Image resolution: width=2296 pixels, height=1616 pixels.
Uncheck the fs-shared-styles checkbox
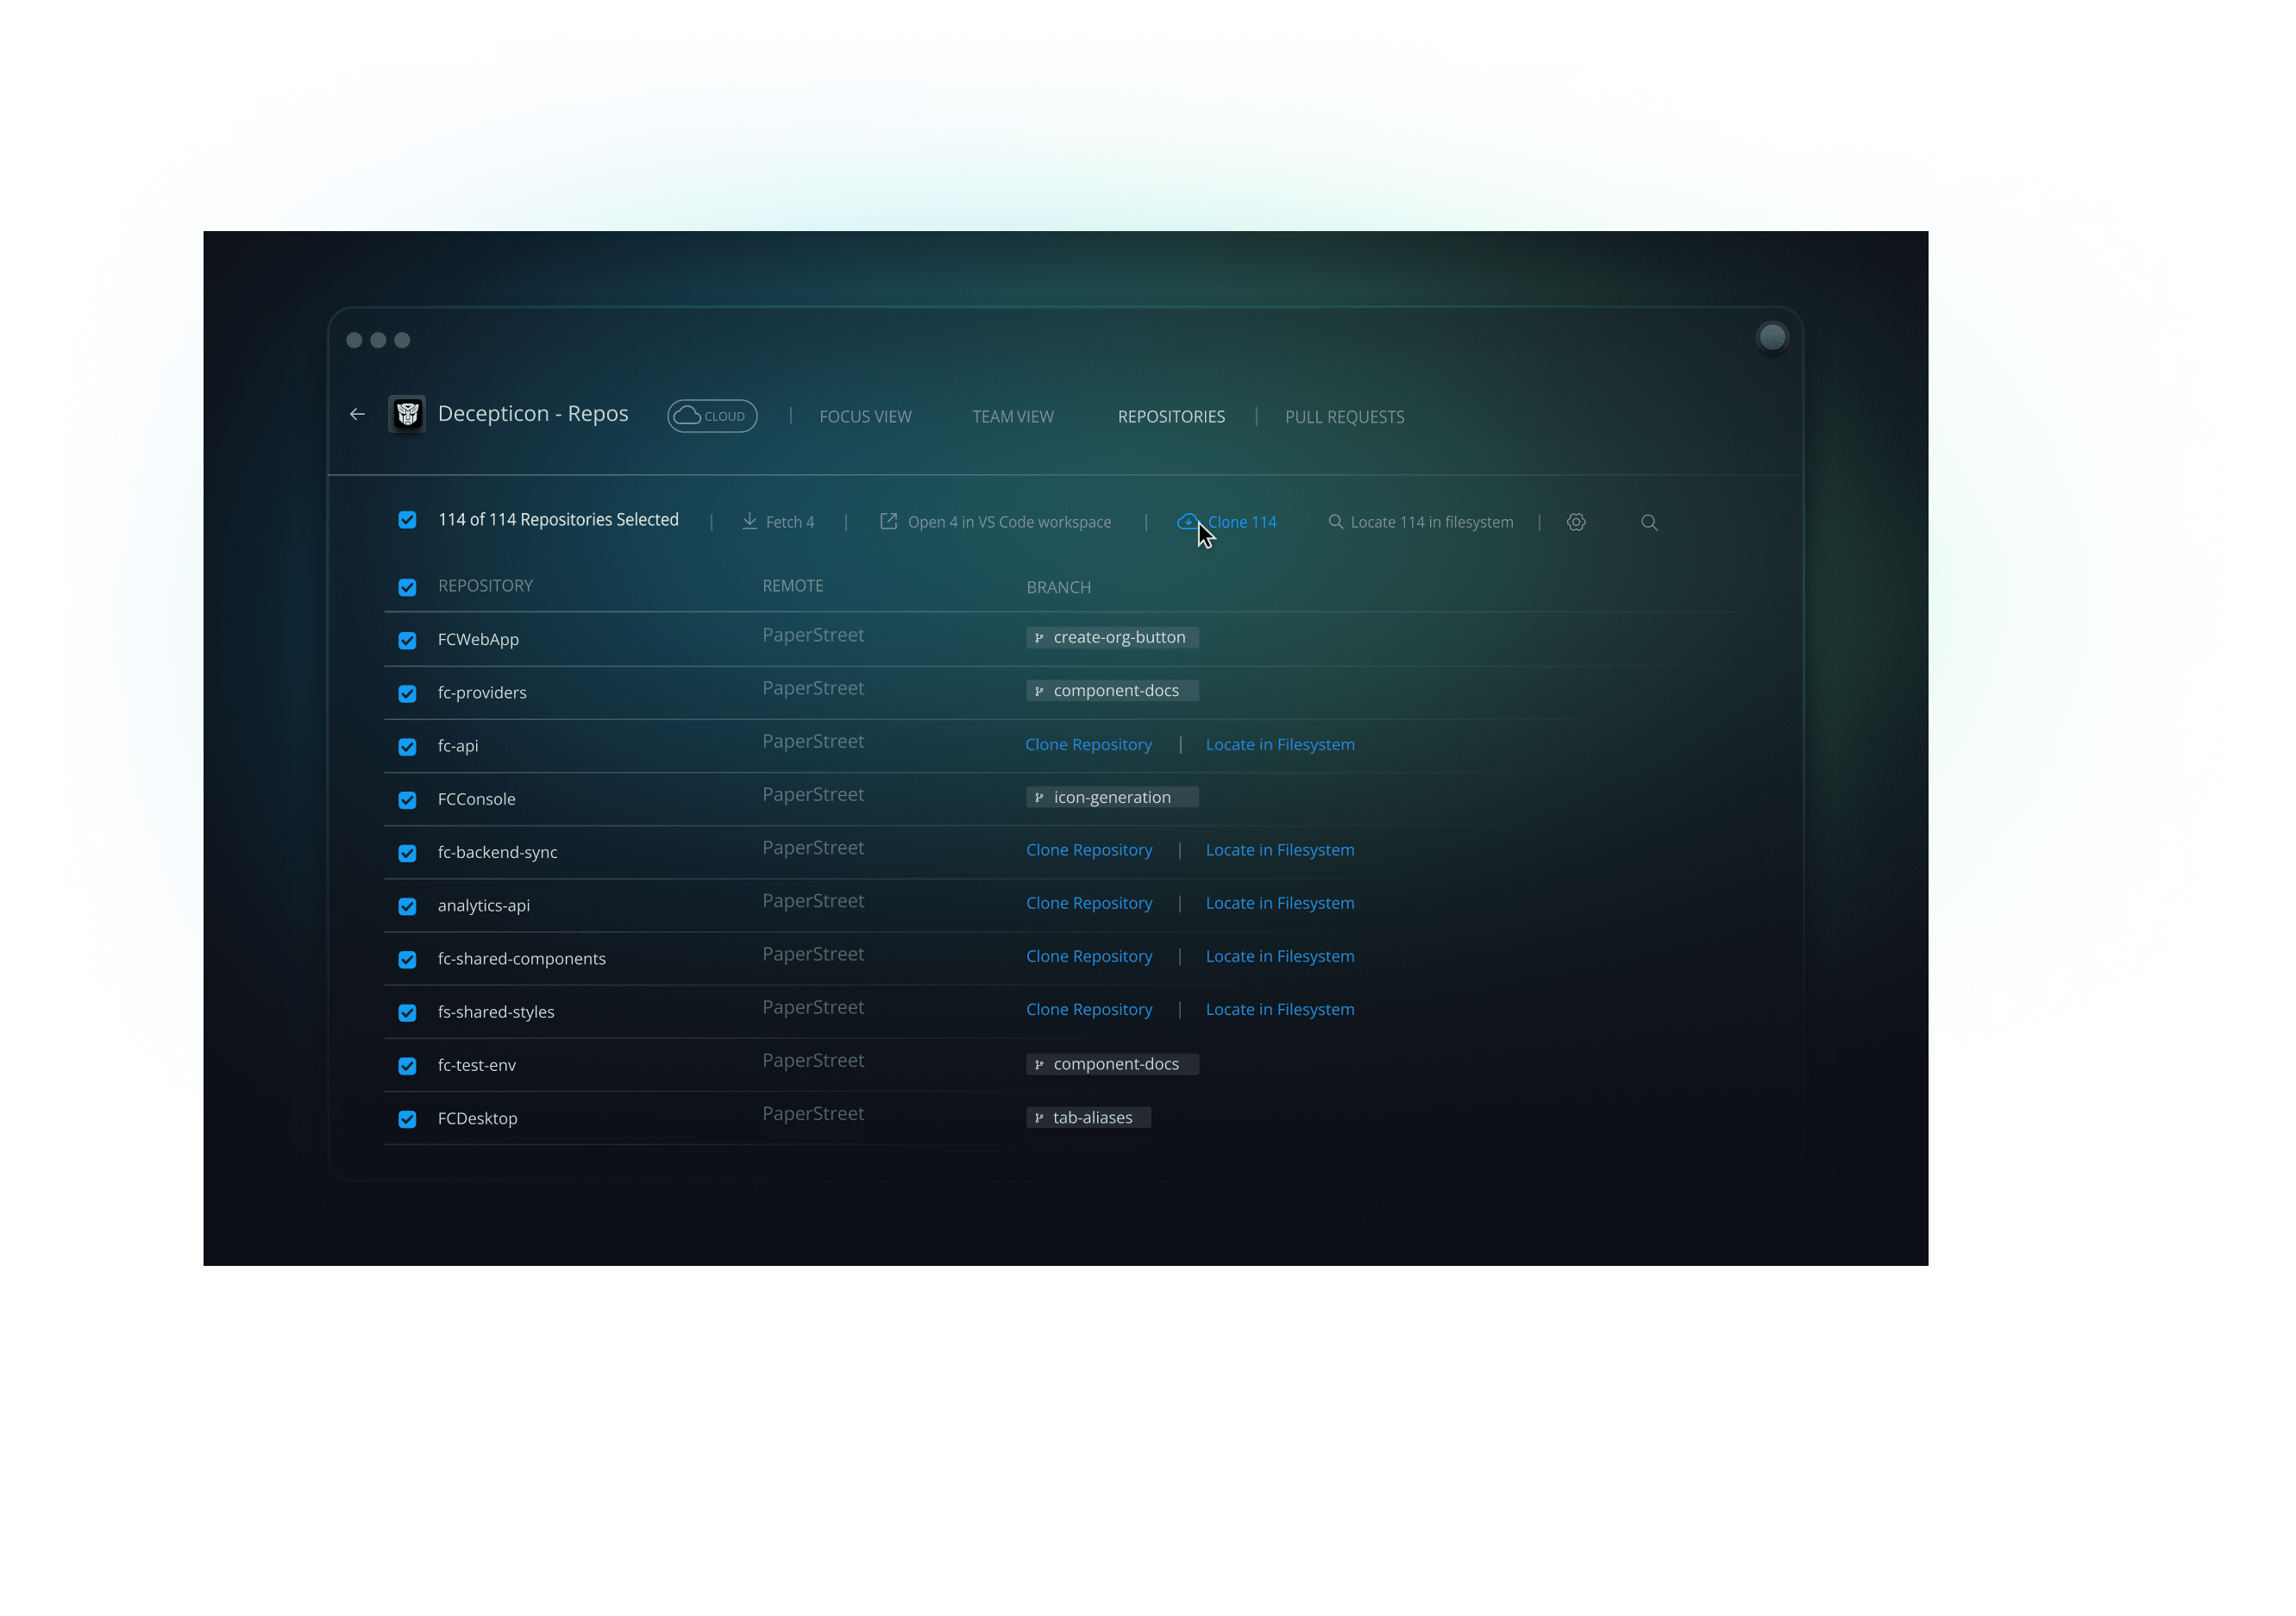[407, 1012]
